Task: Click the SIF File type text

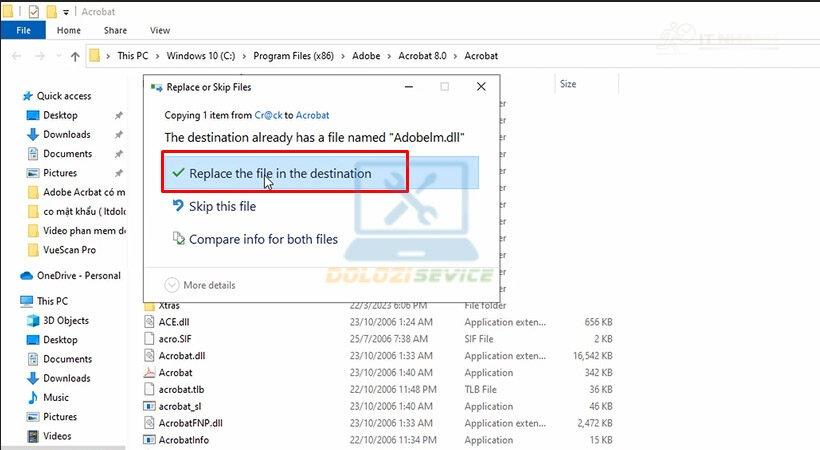Action: pyautogui.click(x=479, y=339)
